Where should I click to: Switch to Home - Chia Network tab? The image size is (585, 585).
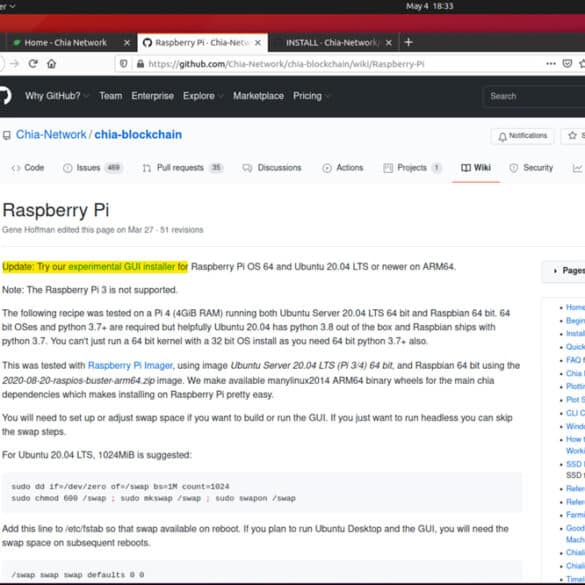65,43
